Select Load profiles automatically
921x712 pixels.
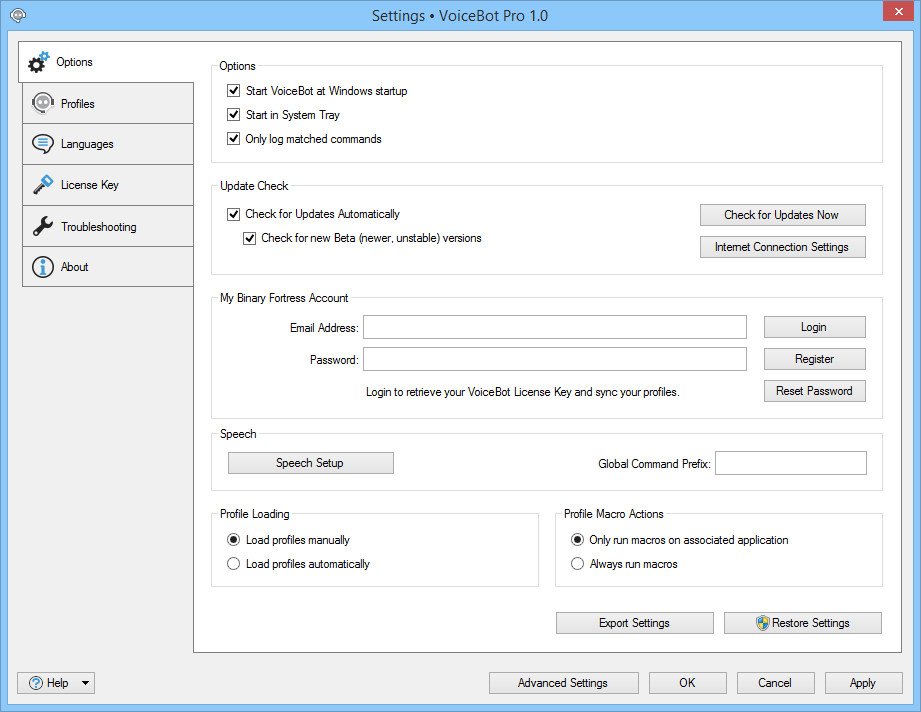[234, 564]
